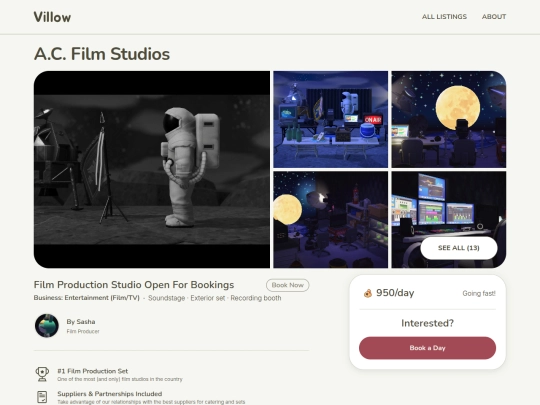Click the small Book Now button
The image size is (540, 405).
288,285
